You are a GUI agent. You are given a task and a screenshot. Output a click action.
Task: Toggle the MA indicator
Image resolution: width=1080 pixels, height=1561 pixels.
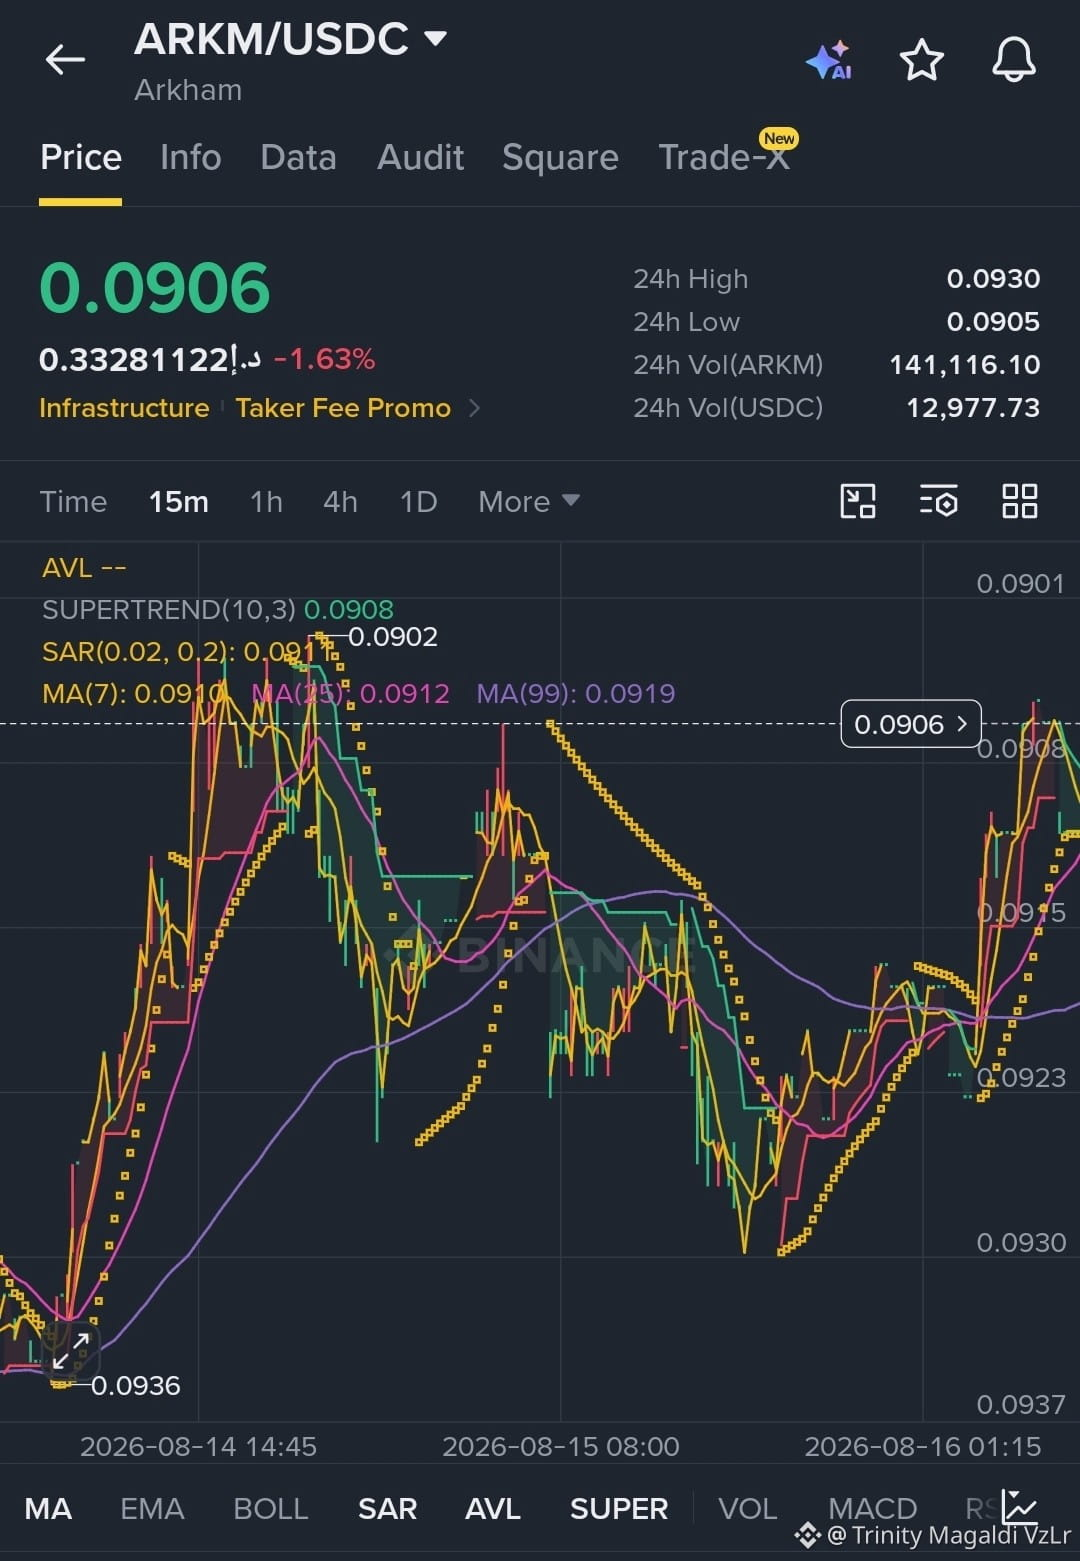coord(48,1508)
